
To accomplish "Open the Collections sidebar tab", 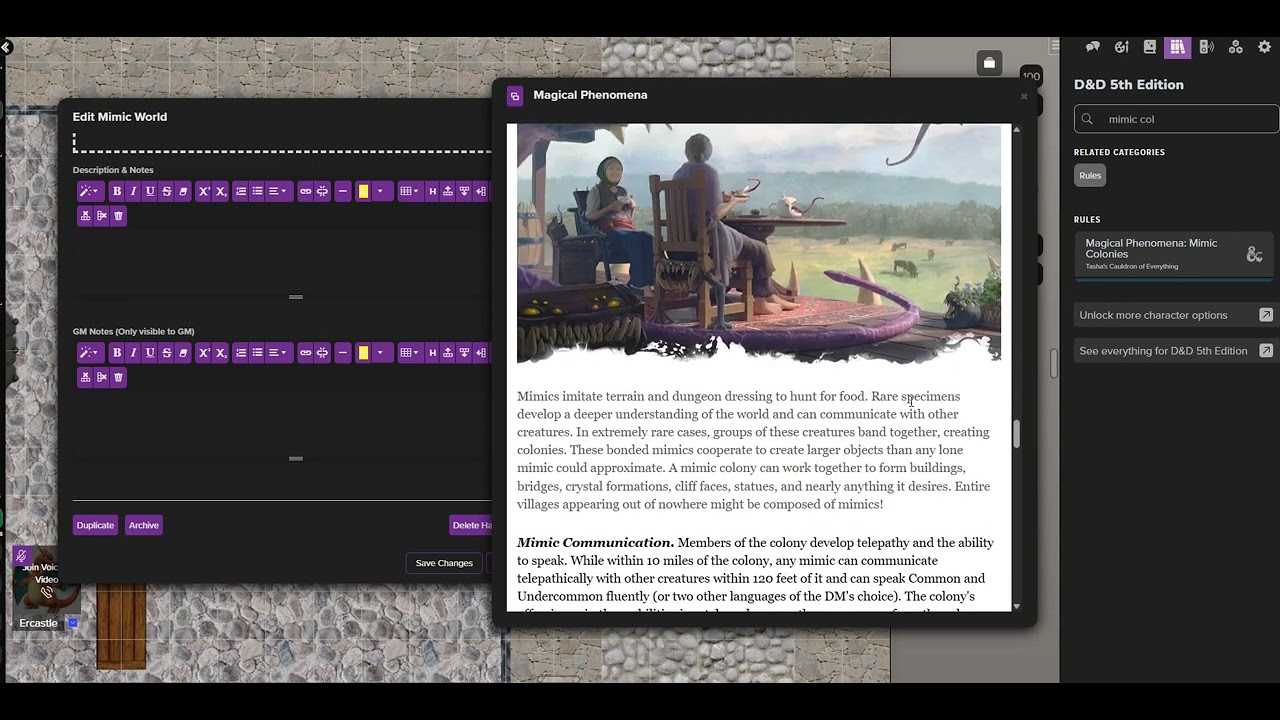I will click(1236, 47).
